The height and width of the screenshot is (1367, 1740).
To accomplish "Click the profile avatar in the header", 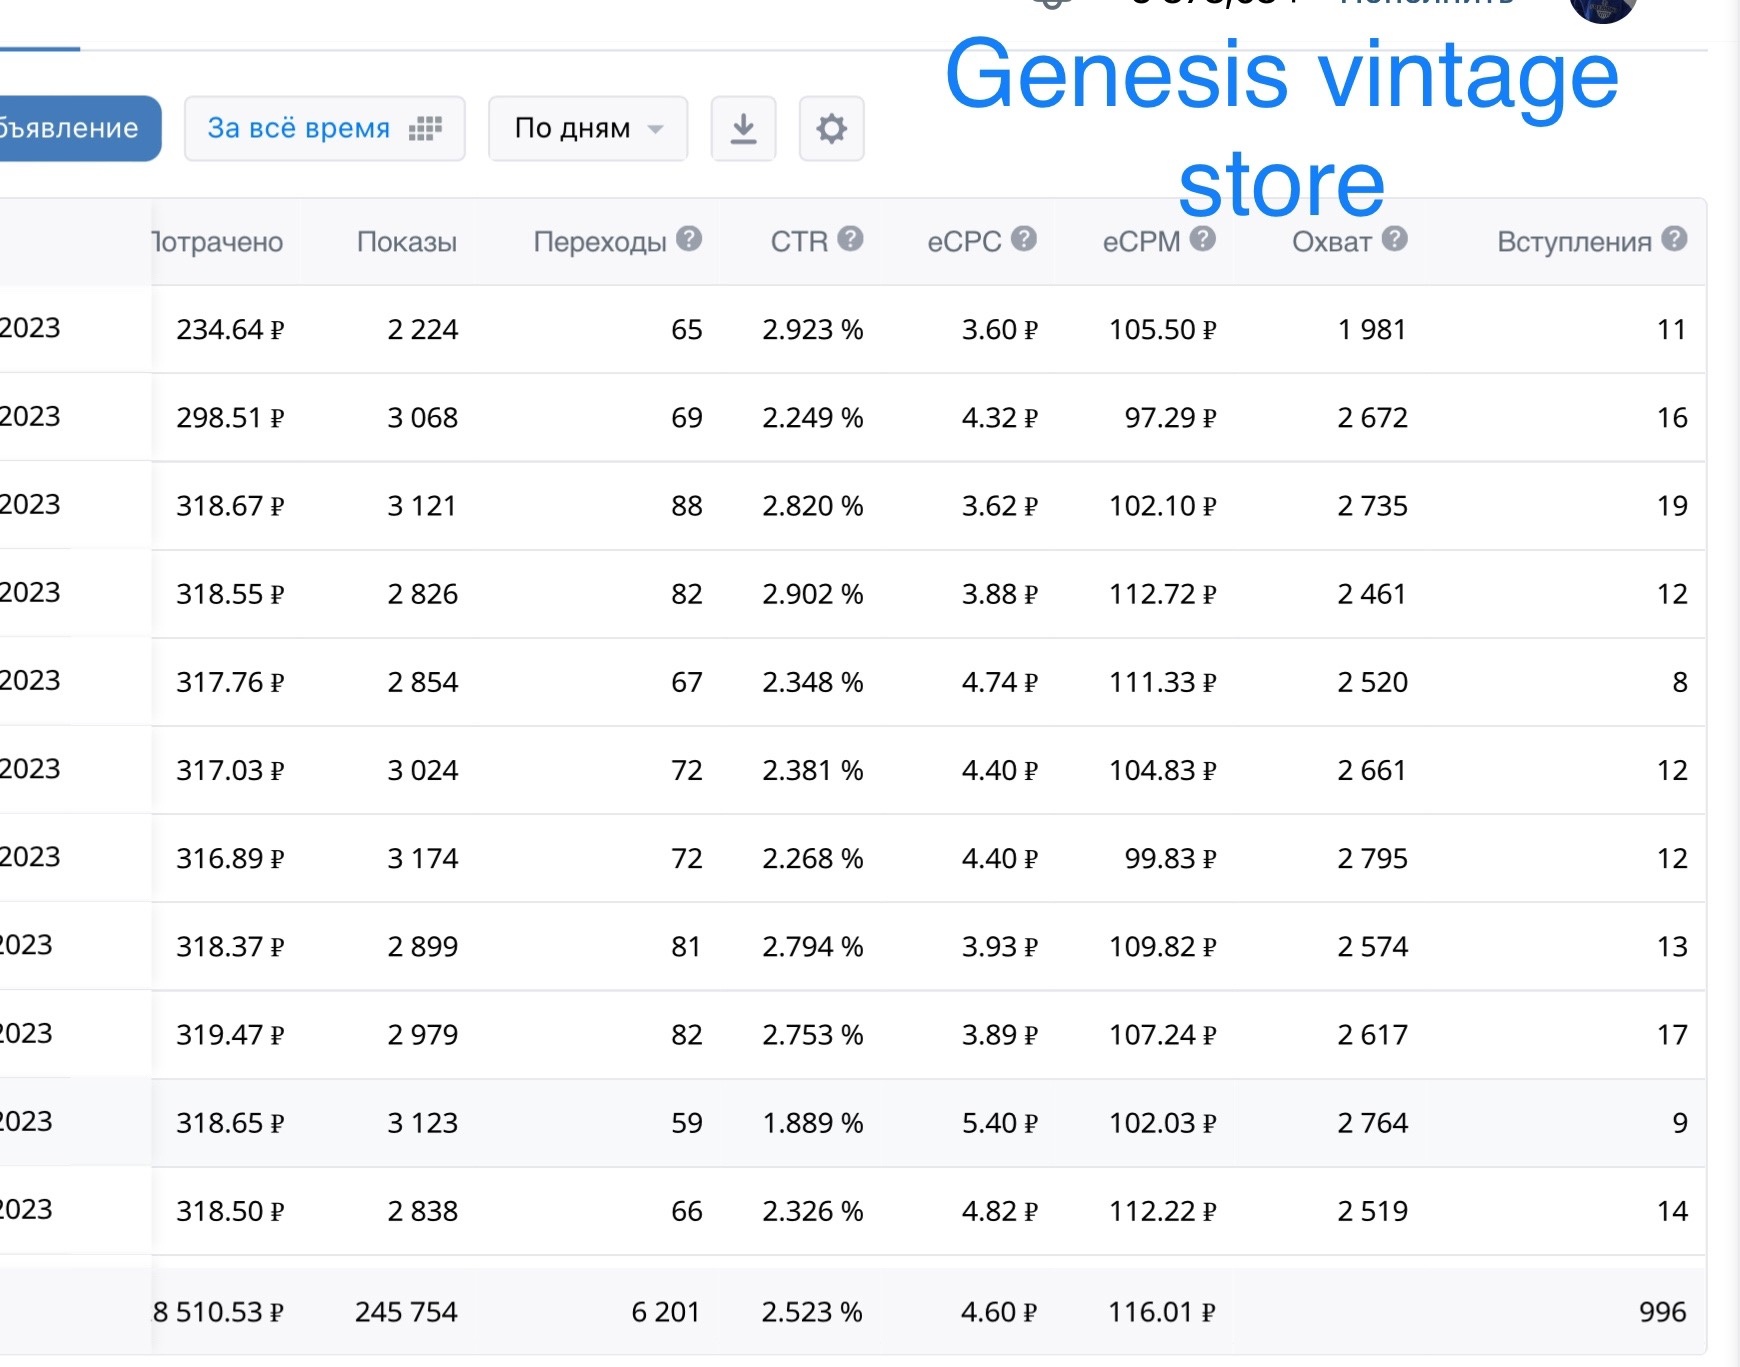I will (1602, 8).
